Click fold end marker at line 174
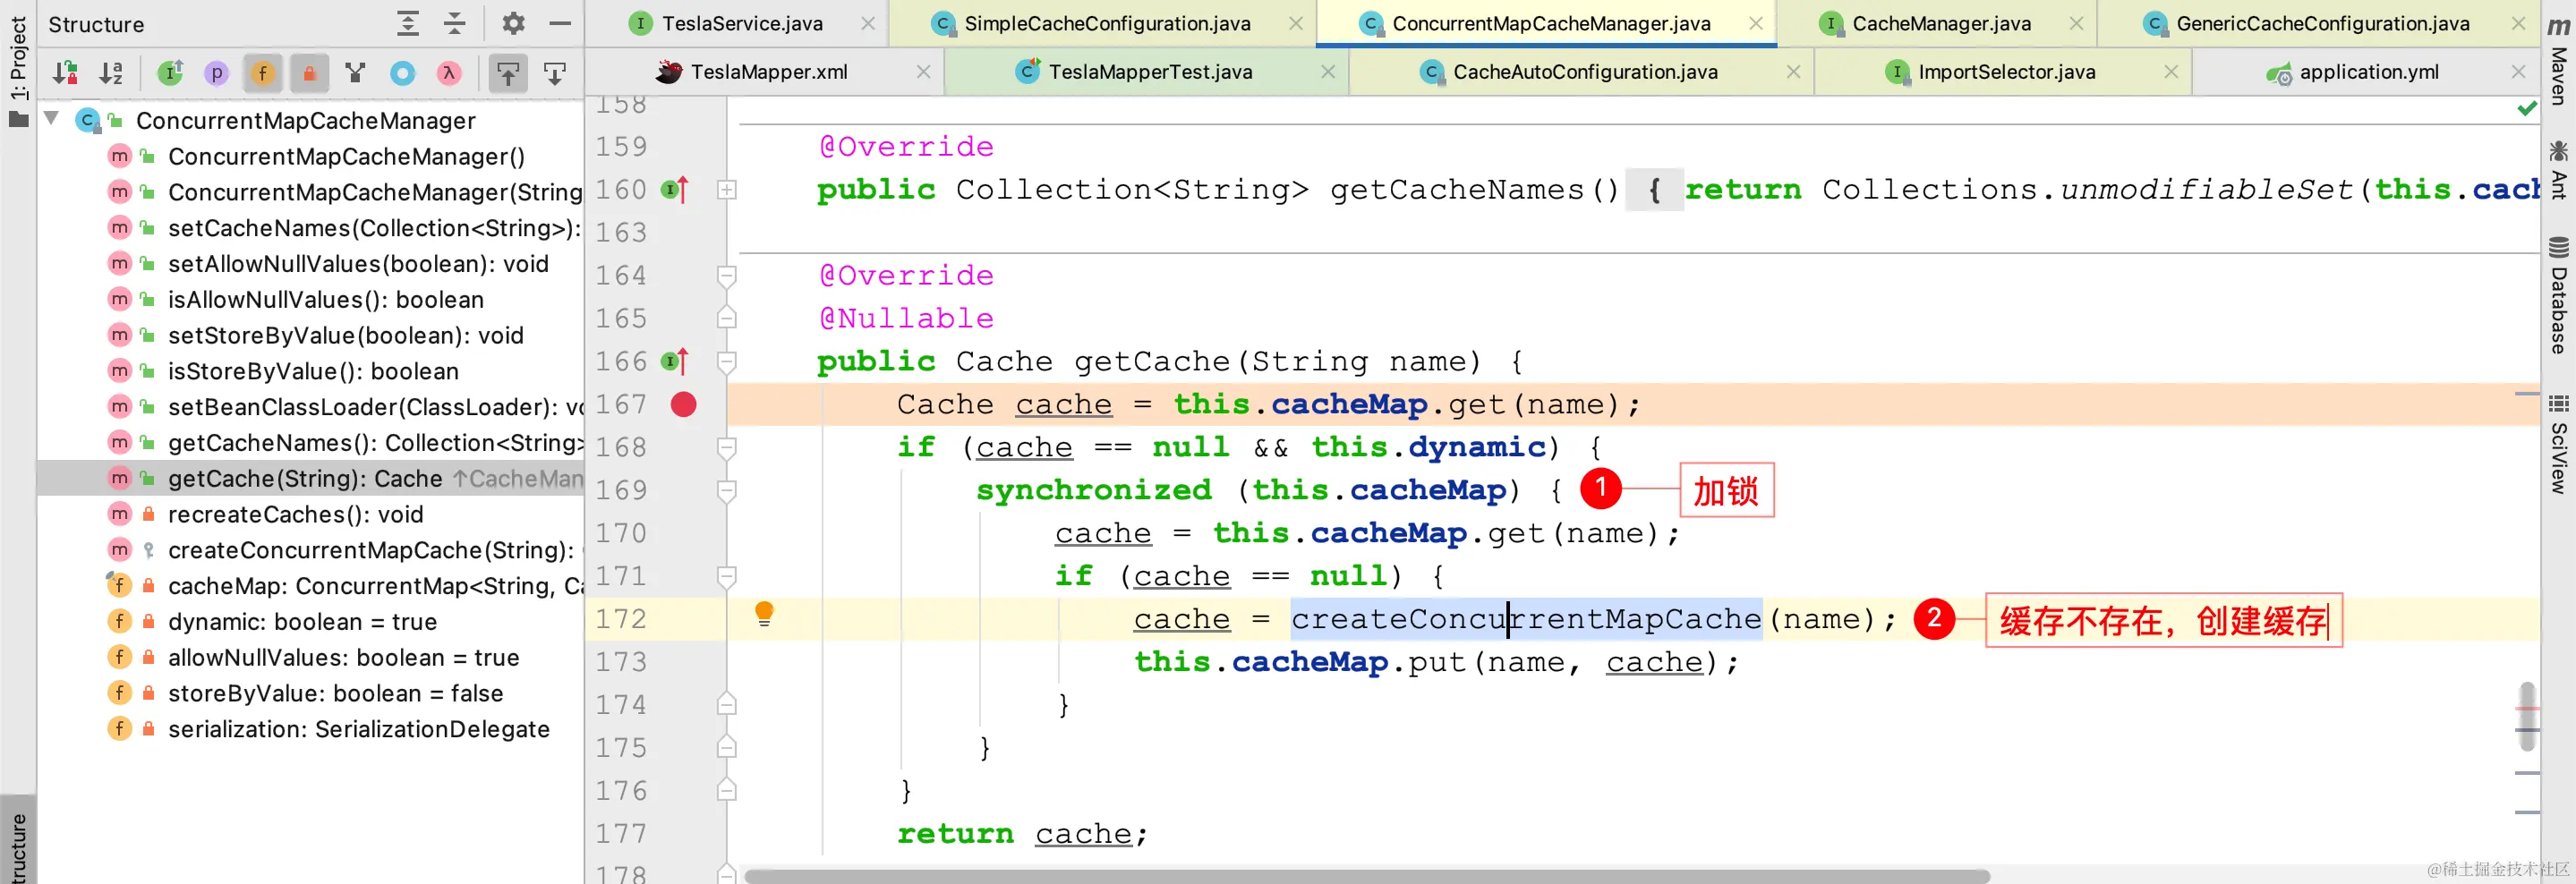Image resolution: width=2576 pixels, height=884 pixels. pyautogui.click(x=727, y=705)
